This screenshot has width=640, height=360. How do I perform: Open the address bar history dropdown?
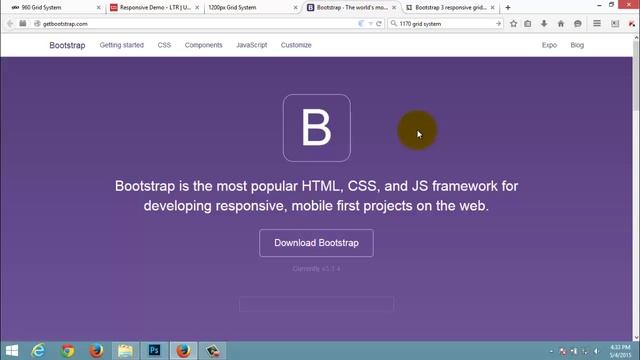371,24
